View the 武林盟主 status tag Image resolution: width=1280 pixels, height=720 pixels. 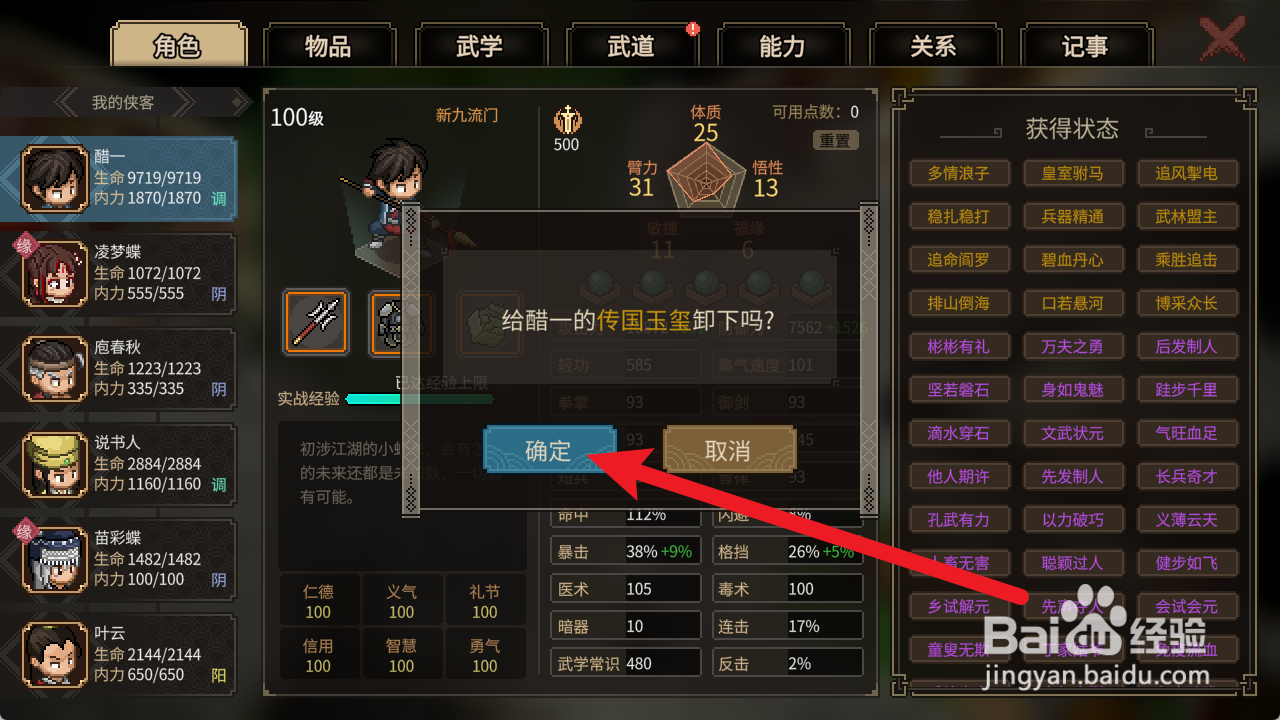pyautogui.click(x=1187, y=216)
